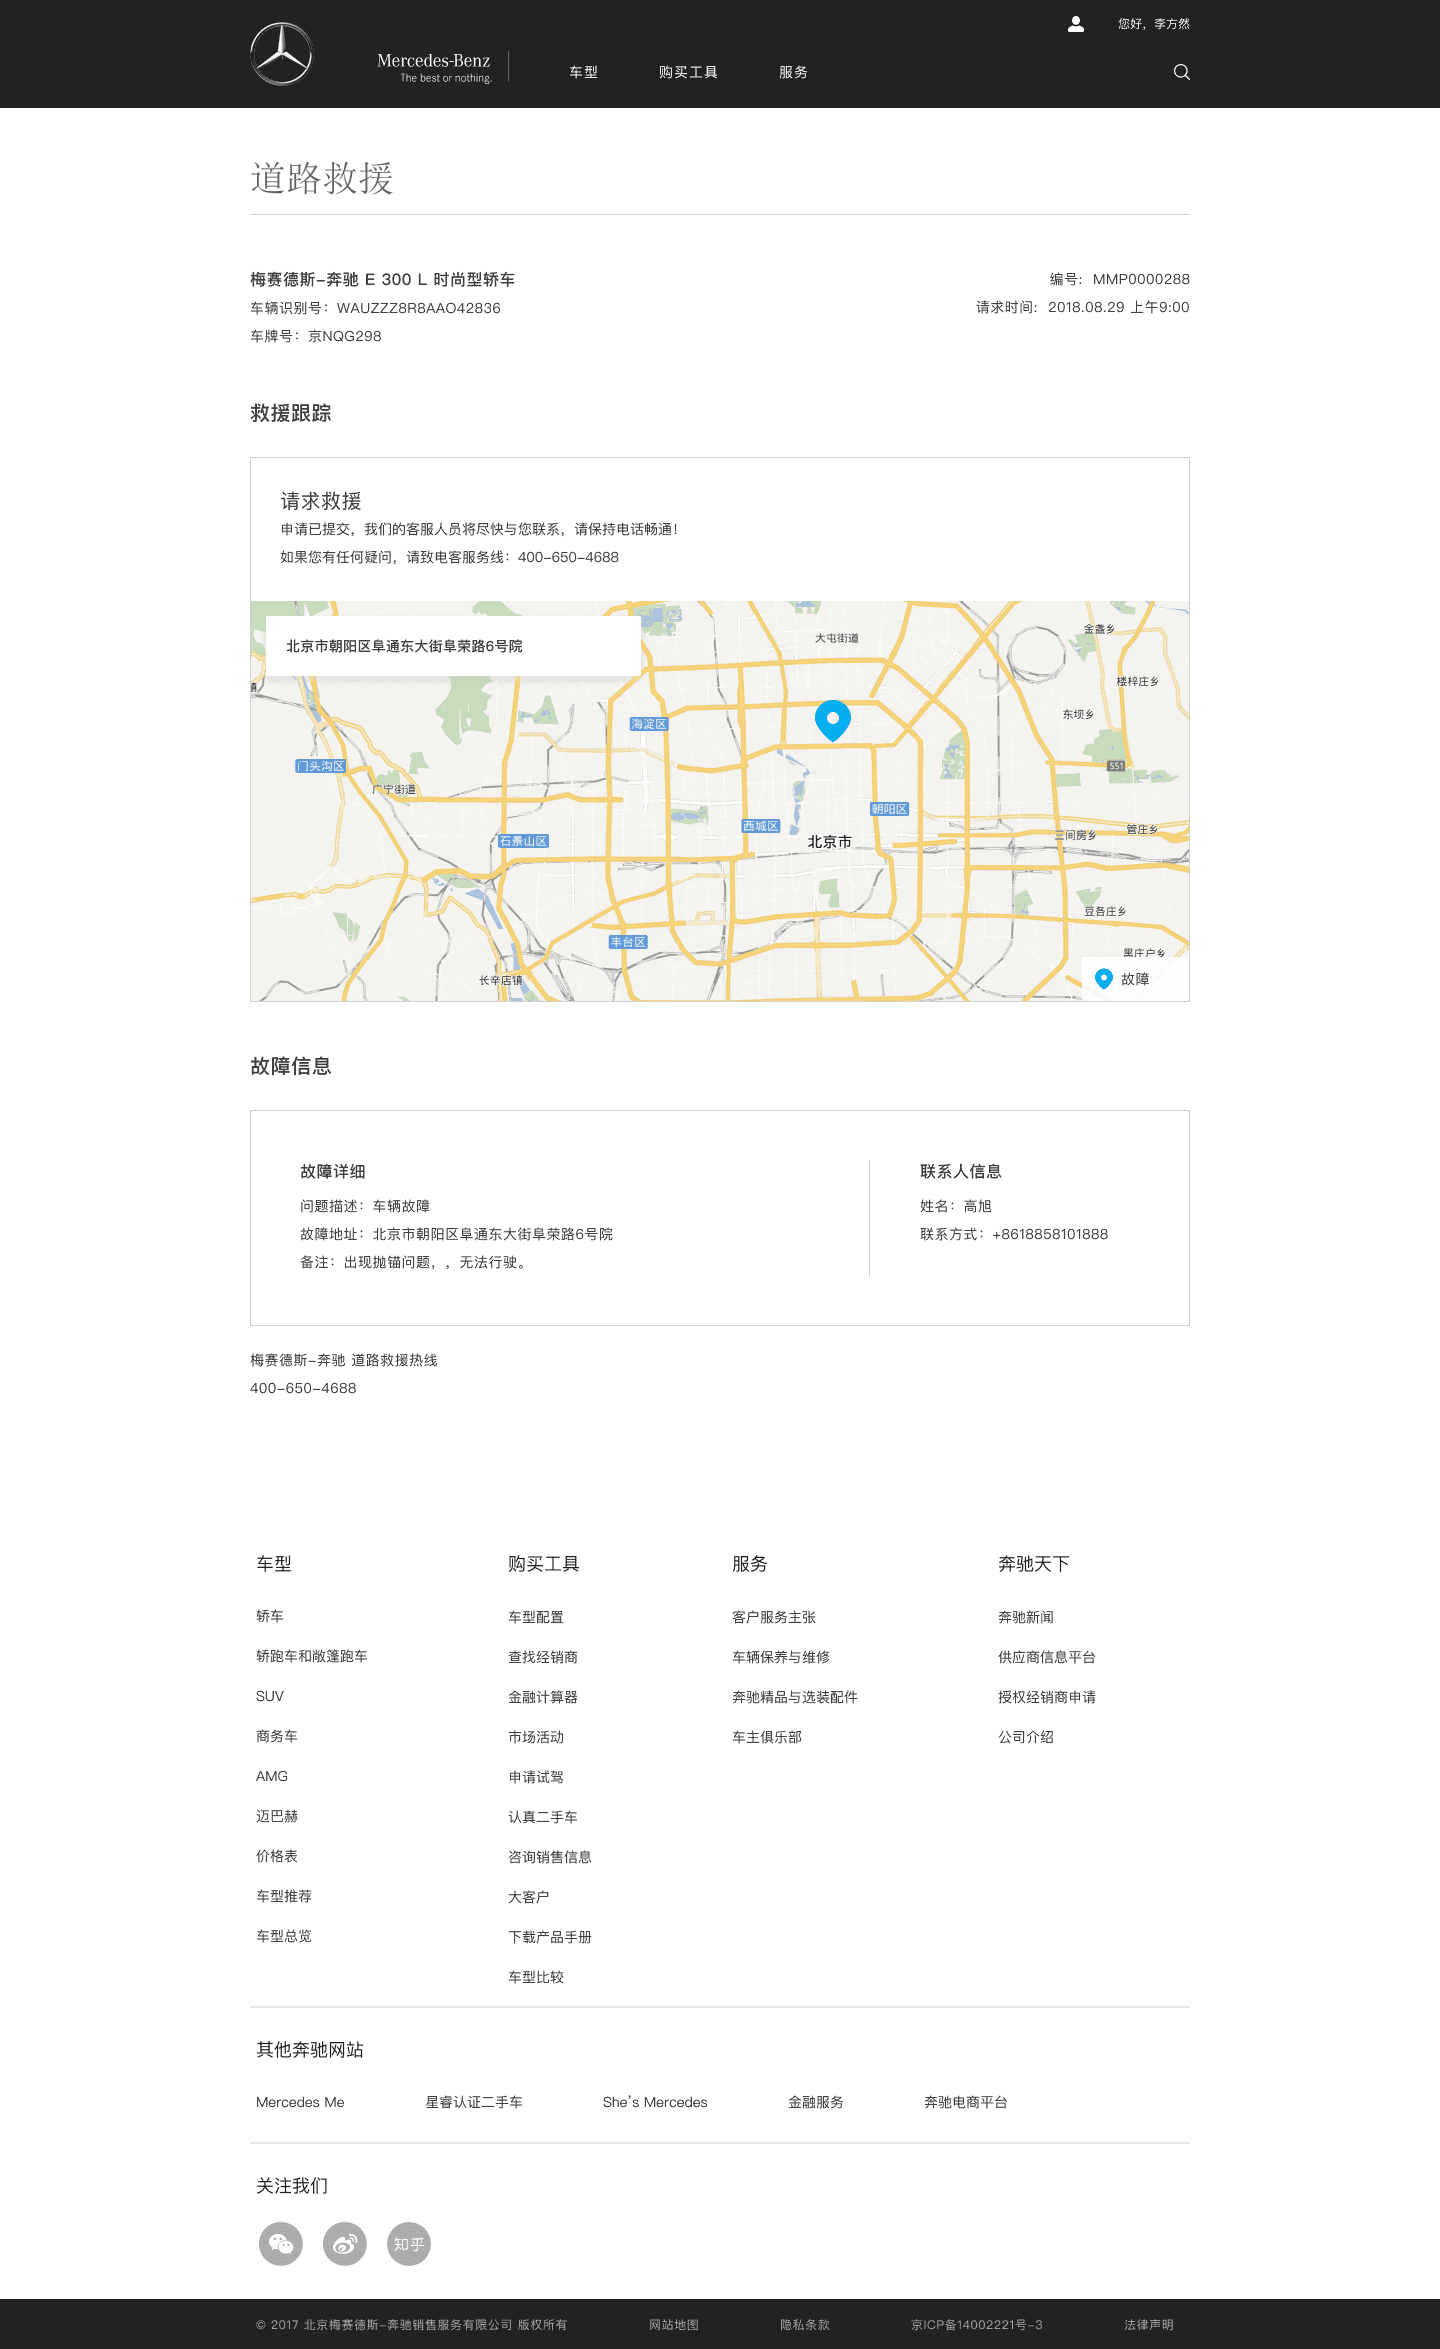Open footer link 下载产品手册
The image size is (1440, 2349).
click(x=550, y=1937)
